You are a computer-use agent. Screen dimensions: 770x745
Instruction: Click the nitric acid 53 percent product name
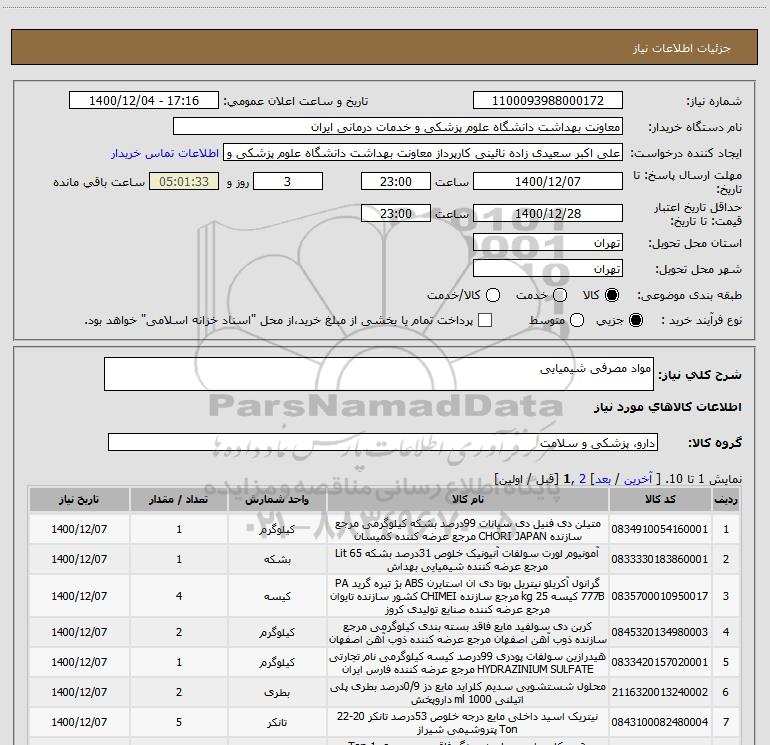click(x=468, y=722)
